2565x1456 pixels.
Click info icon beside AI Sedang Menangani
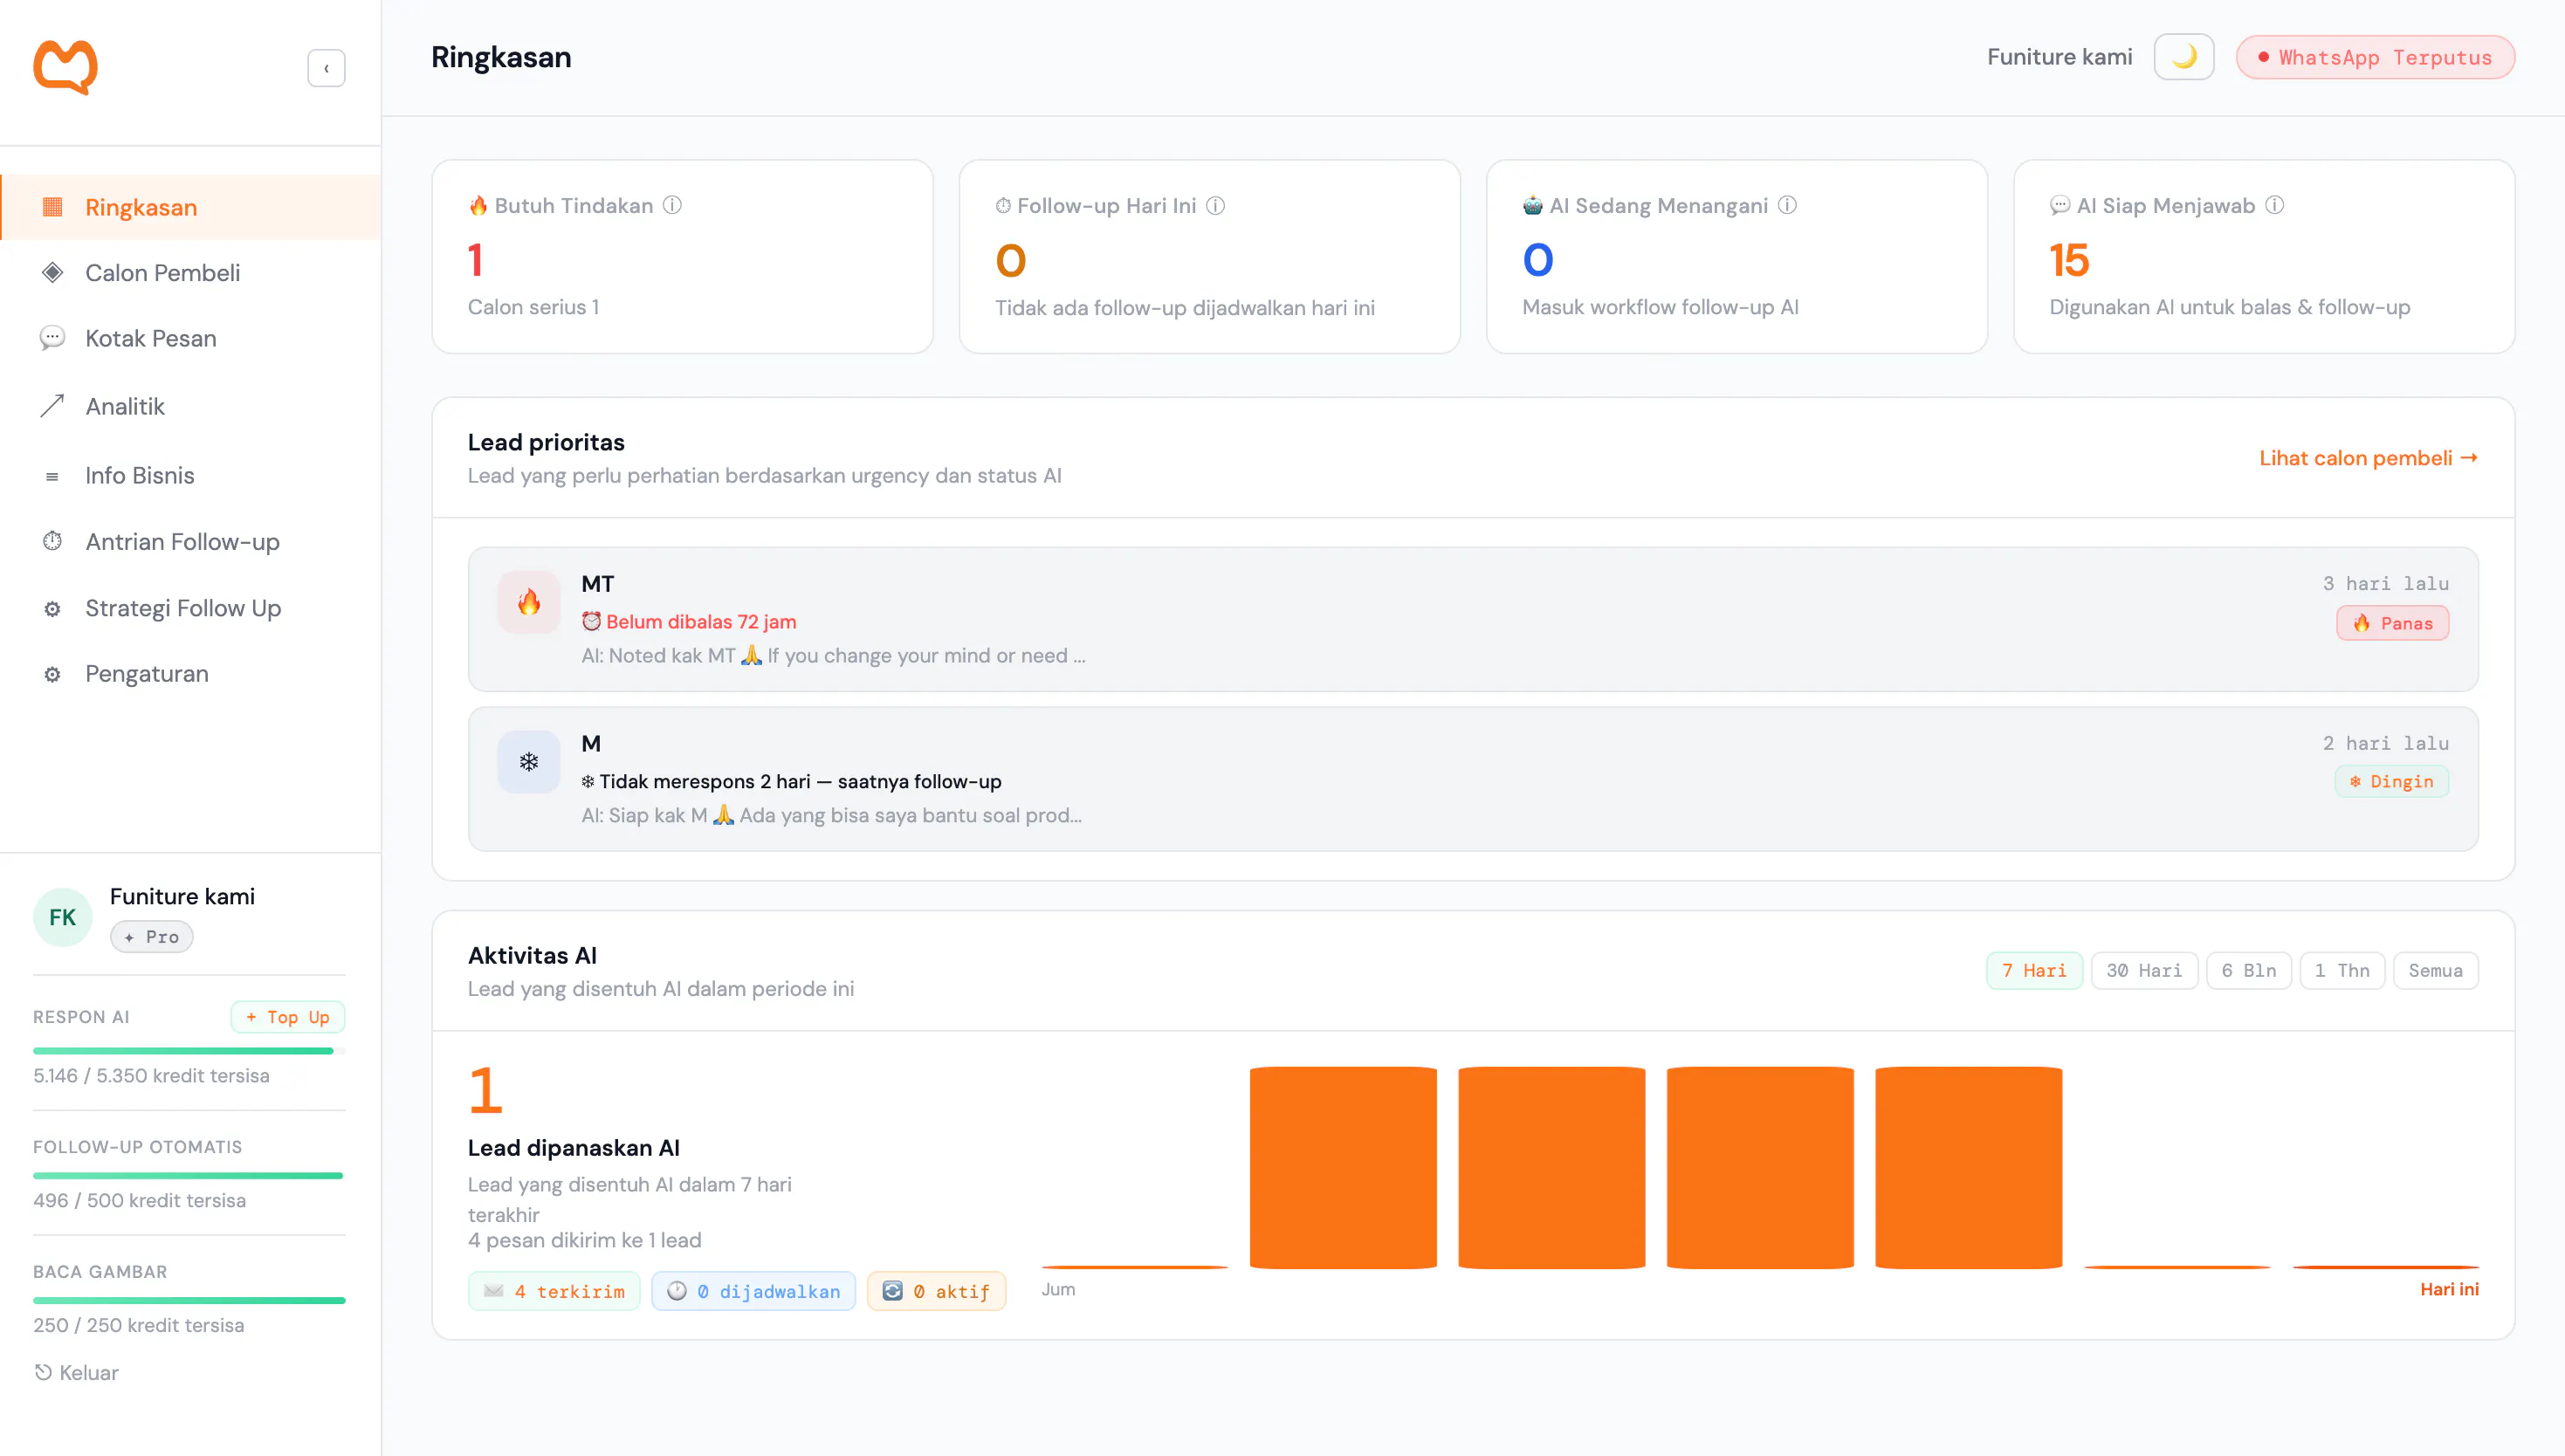coord(1787,205)
